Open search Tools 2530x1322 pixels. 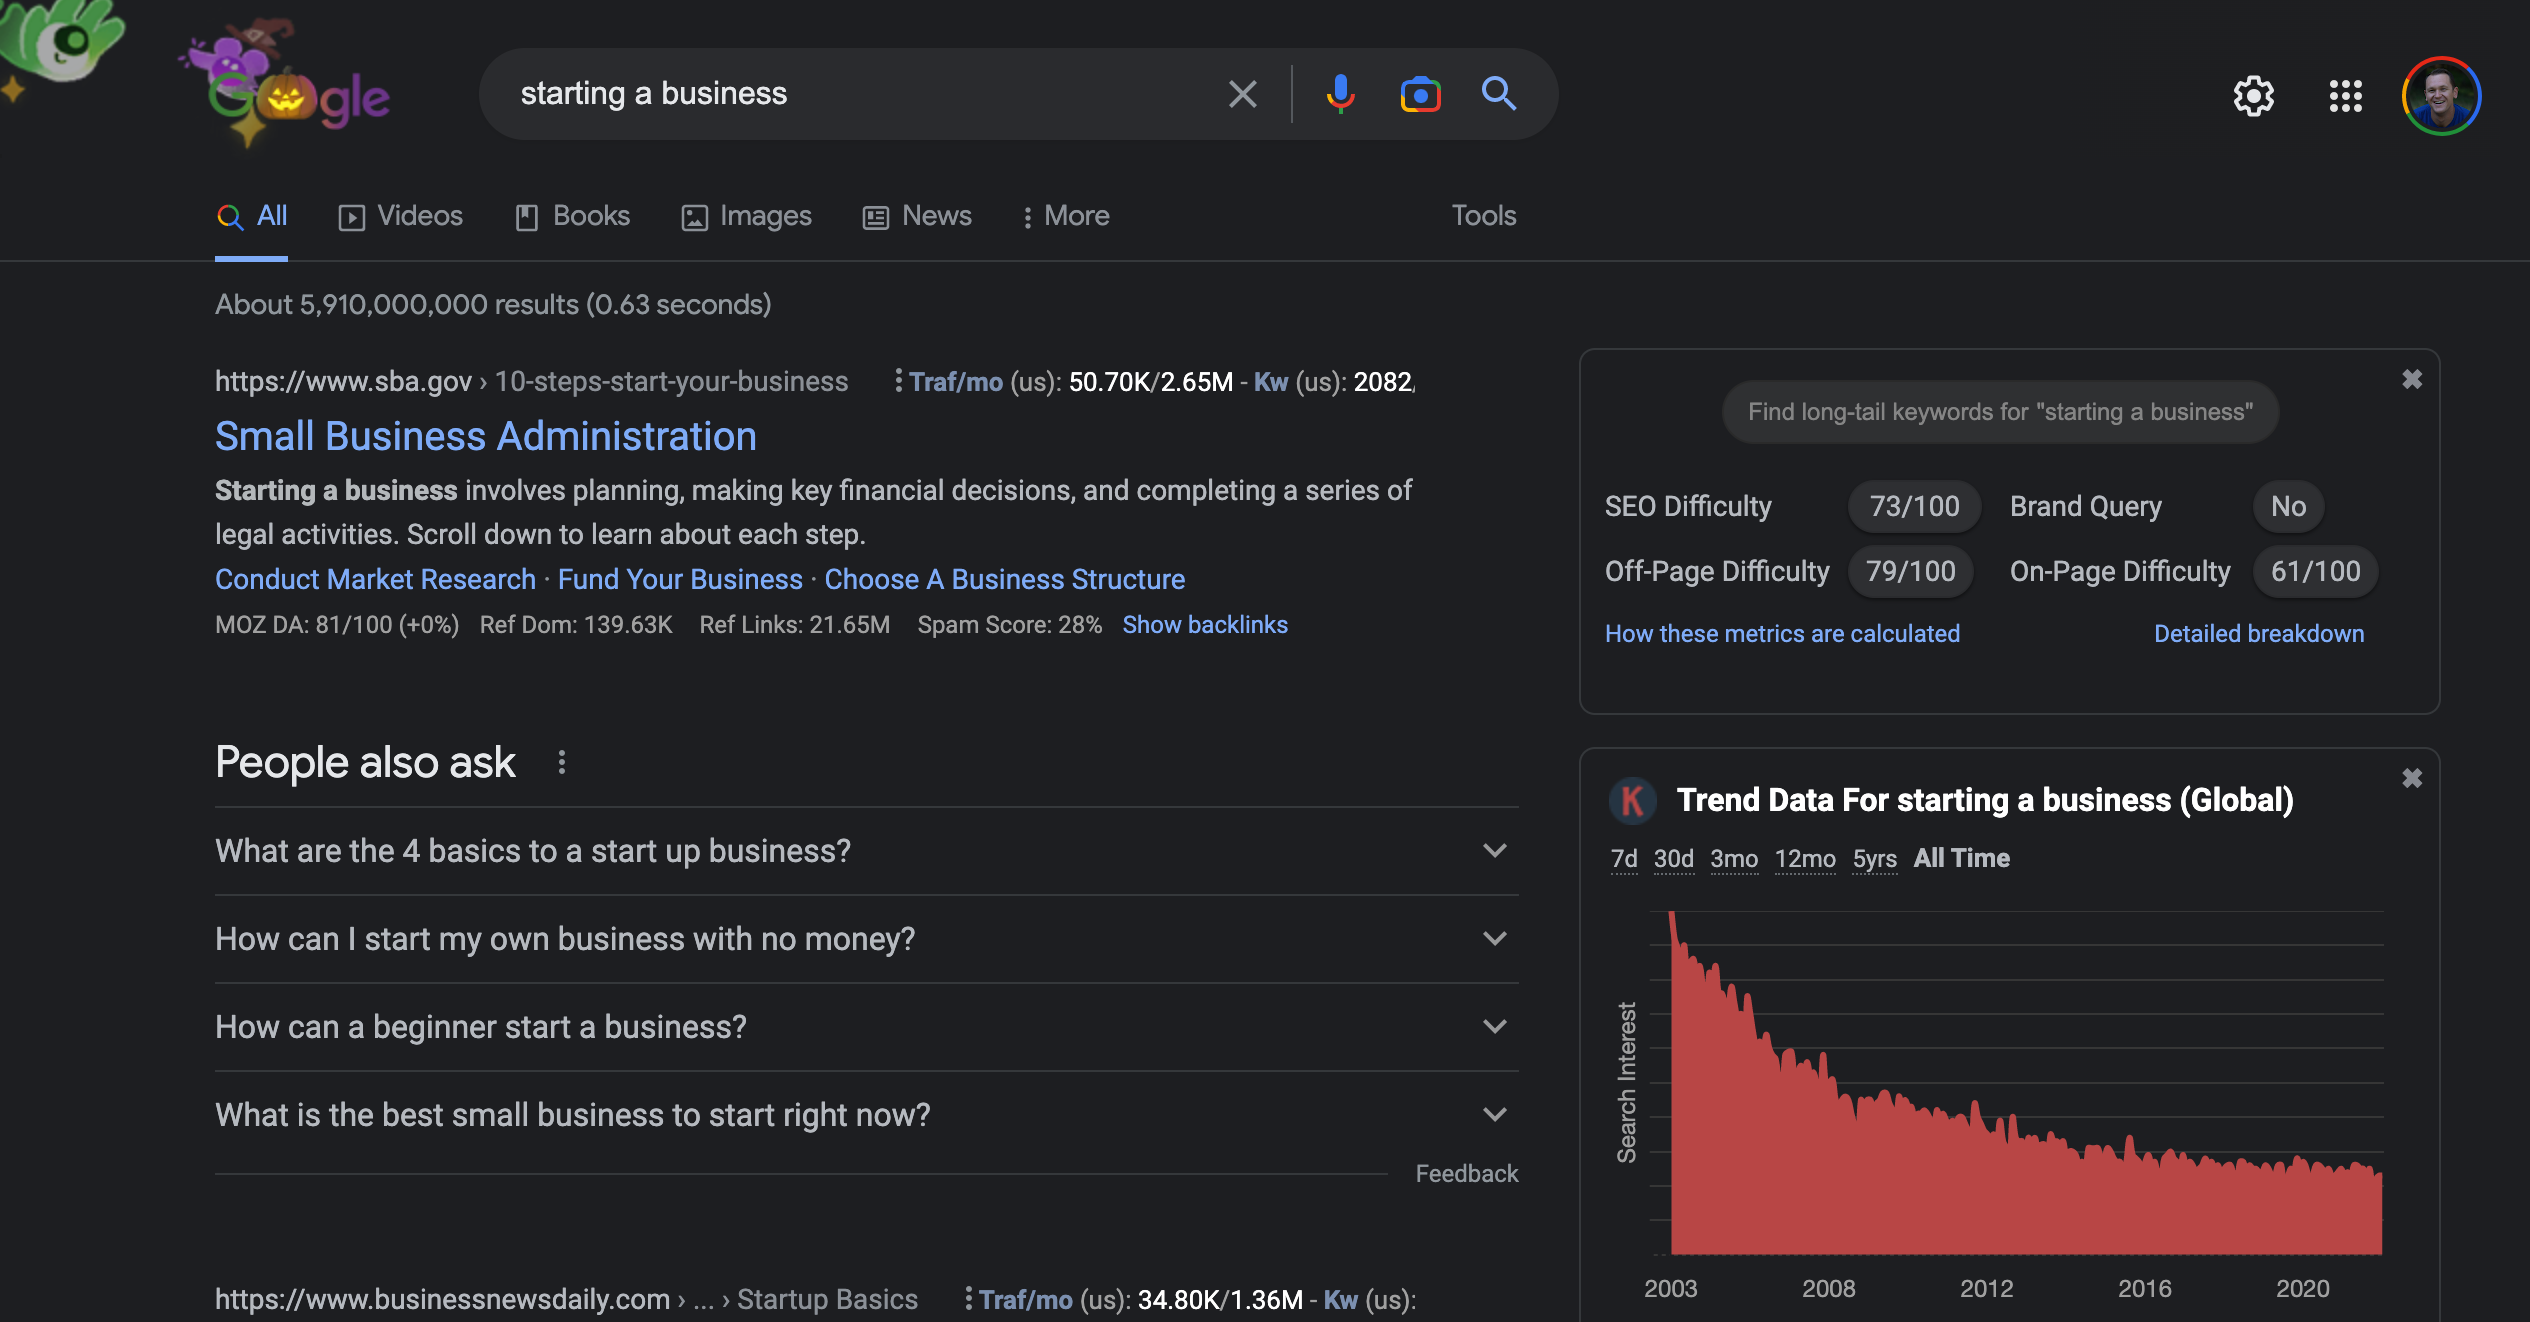pyautogui.click(x=1484, y=216)
